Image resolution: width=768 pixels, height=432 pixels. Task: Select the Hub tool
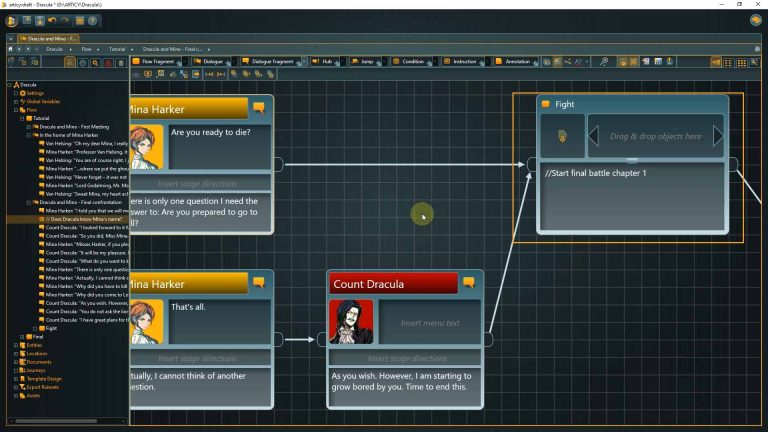323,61
